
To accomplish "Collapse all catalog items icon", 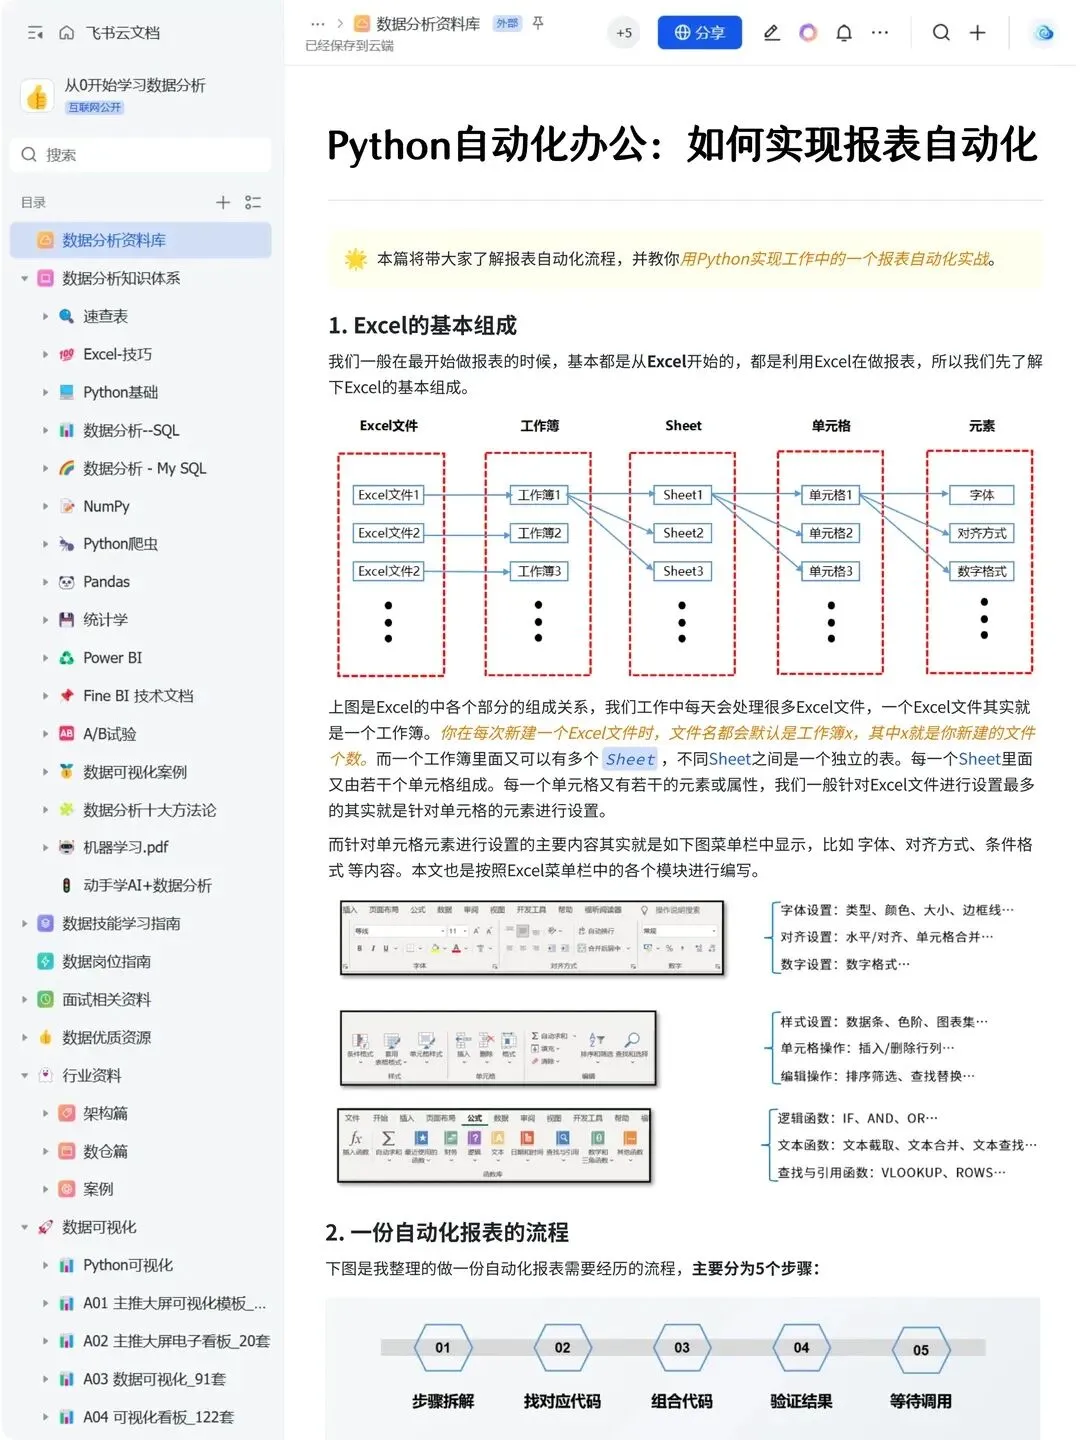I will pyautogui.click(x=253, y=202).
